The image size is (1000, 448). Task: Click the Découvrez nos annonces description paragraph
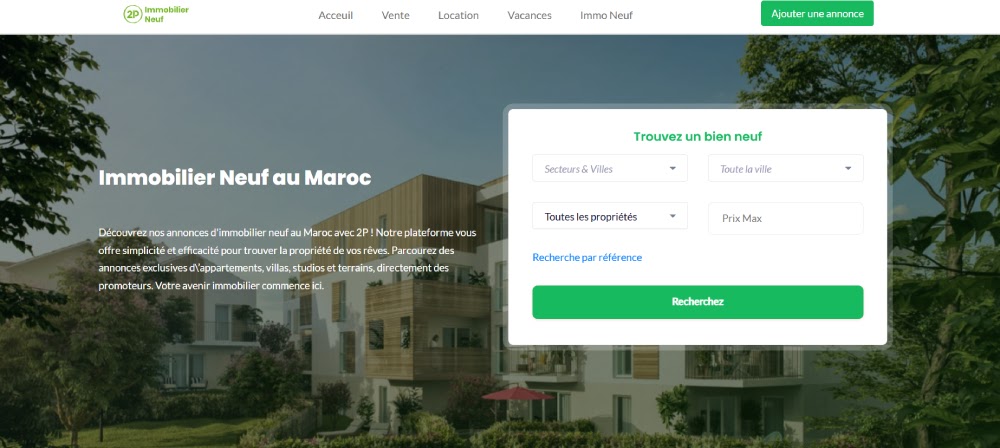coord(287,259)
